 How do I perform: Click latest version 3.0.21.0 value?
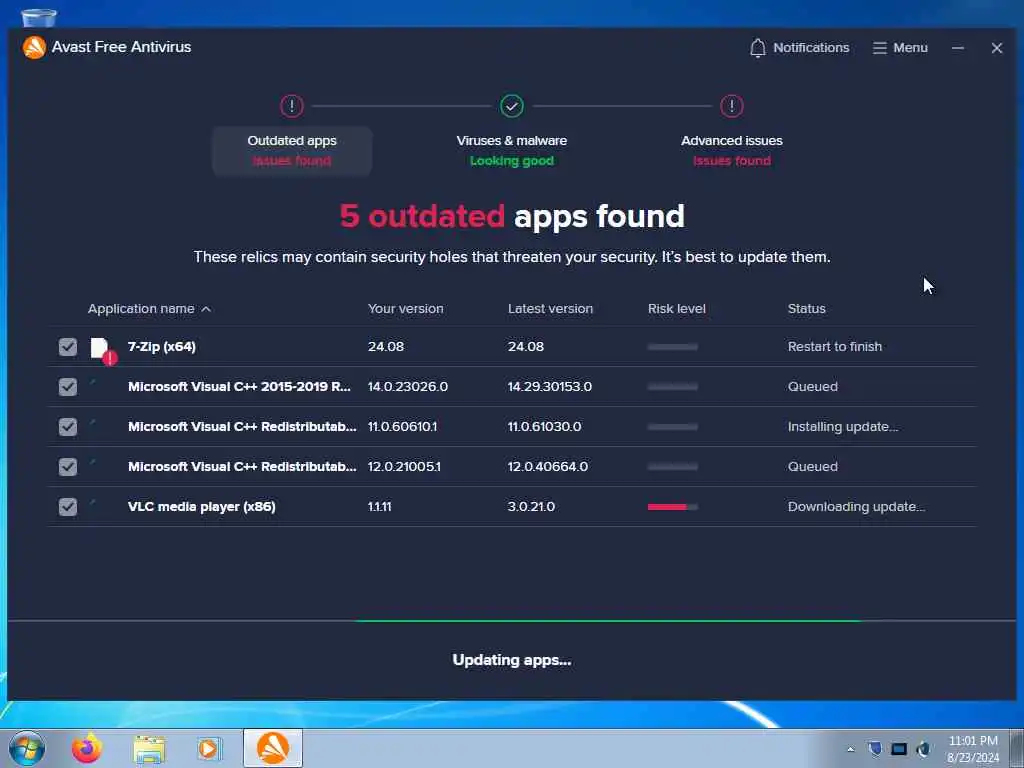pyautogui.click(x=531, y=507)
